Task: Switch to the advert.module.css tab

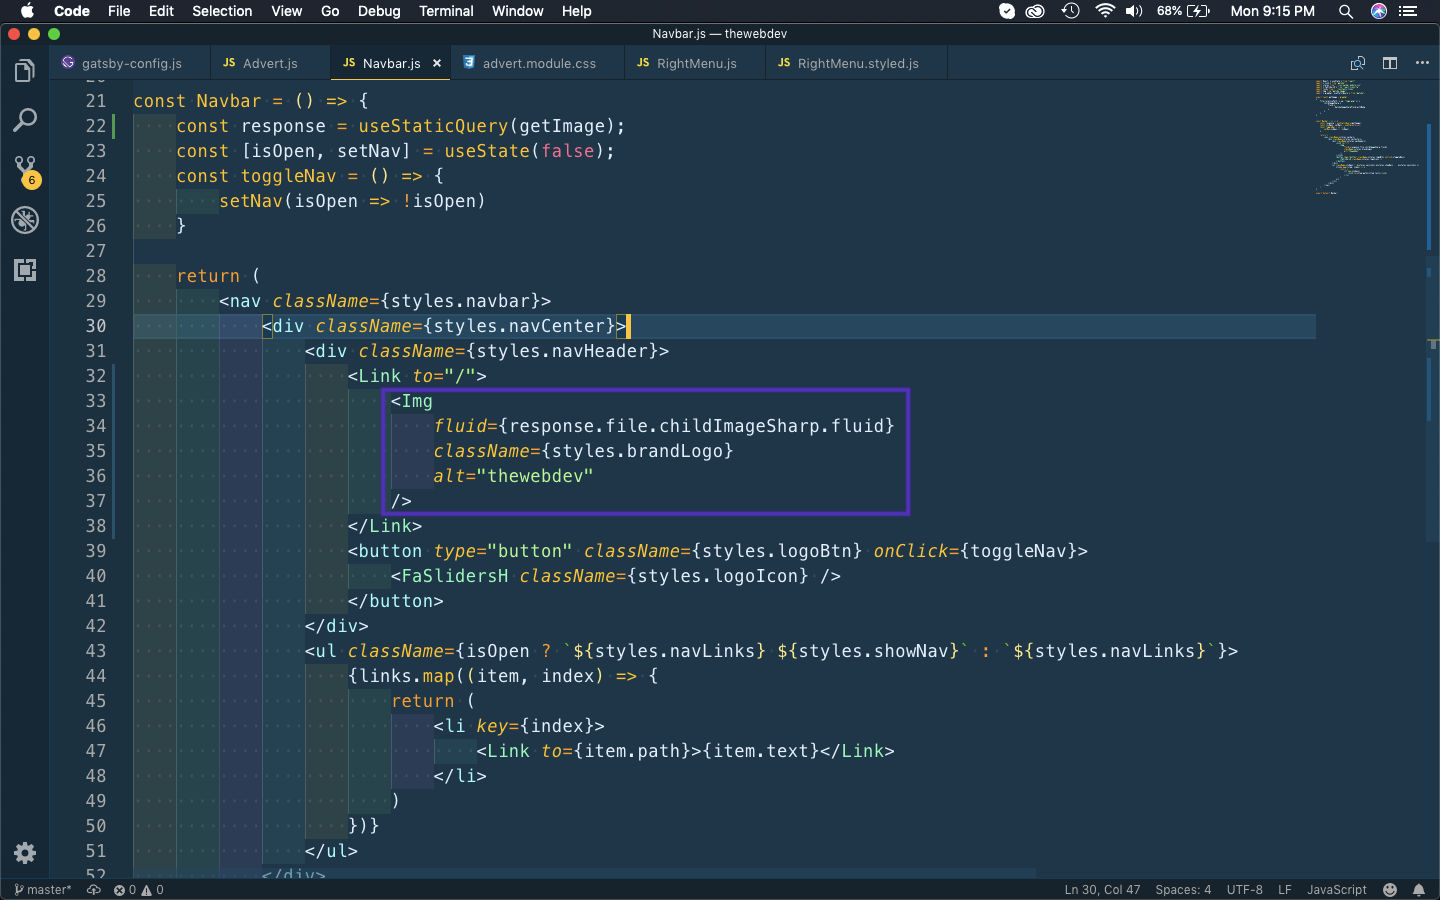Action: coord(539,63)
